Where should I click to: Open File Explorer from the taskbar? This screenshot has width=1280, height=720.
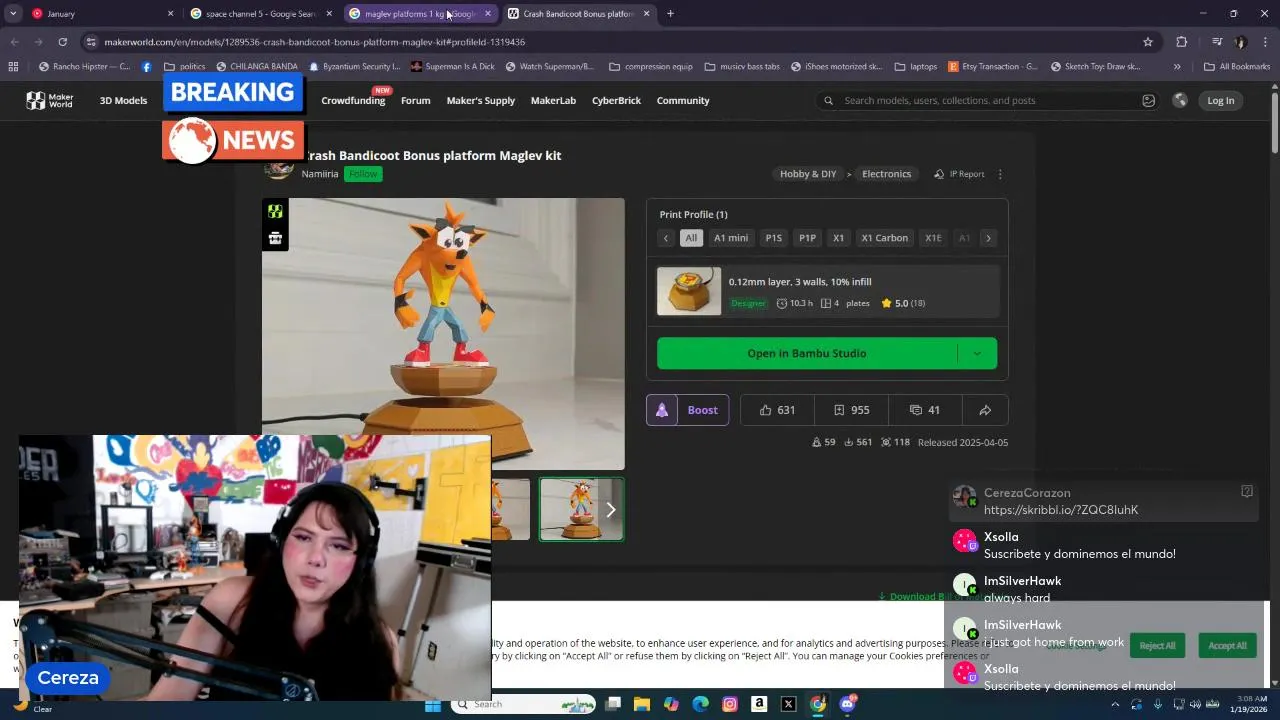point(642,704)
